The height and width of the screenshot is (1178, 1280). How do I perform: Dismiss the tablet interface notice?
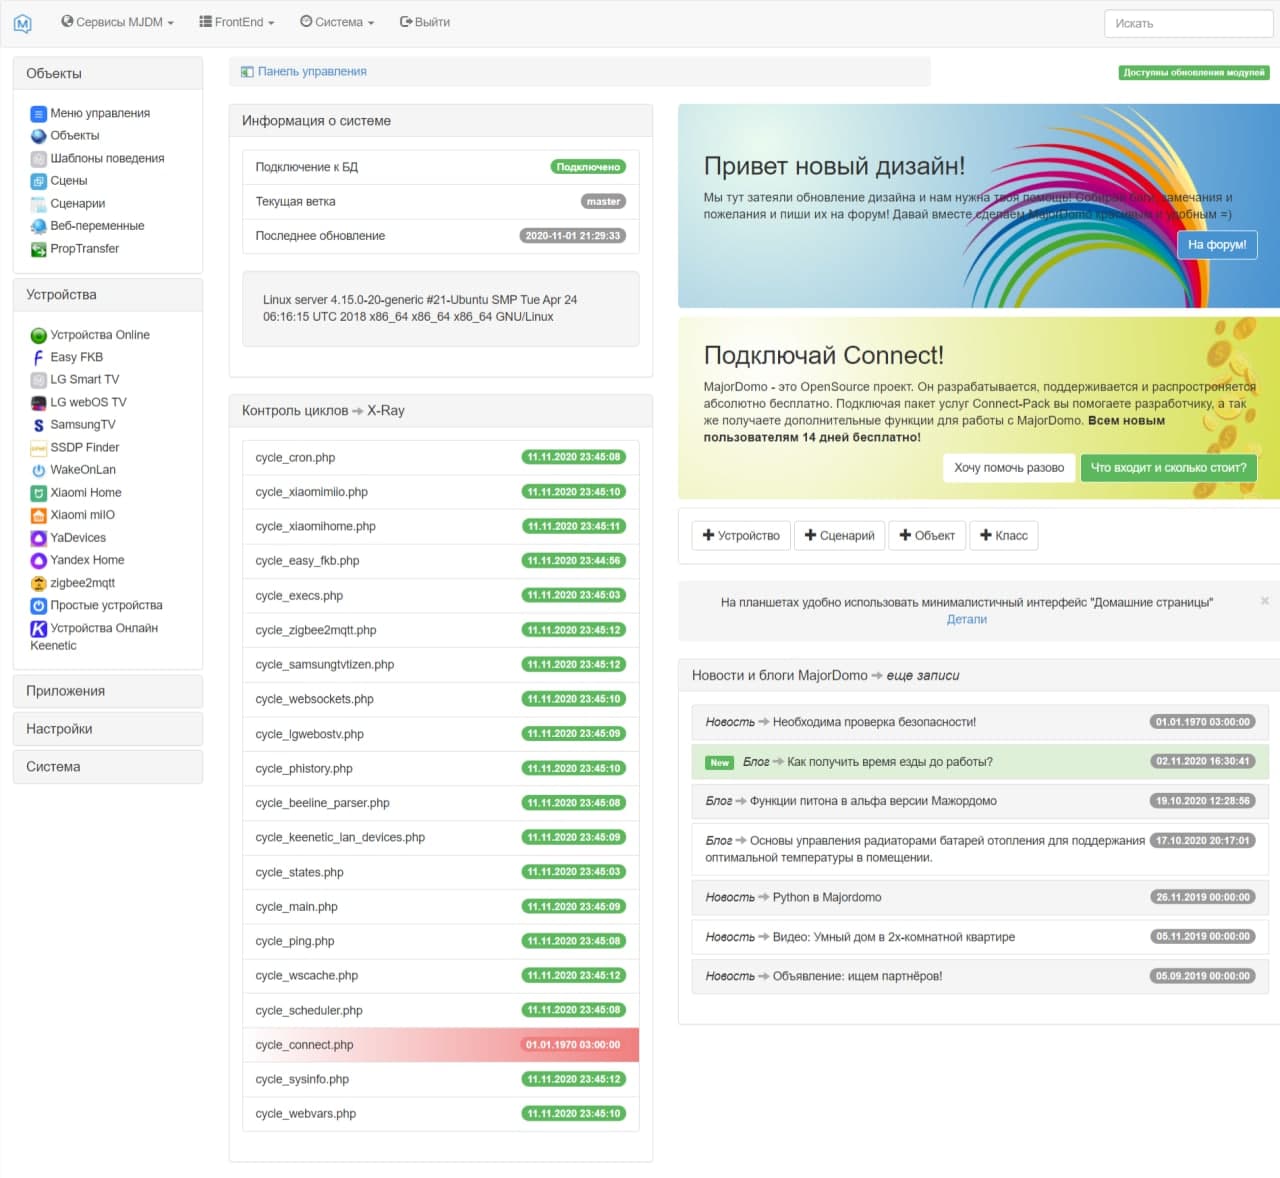click(1264, 601)
